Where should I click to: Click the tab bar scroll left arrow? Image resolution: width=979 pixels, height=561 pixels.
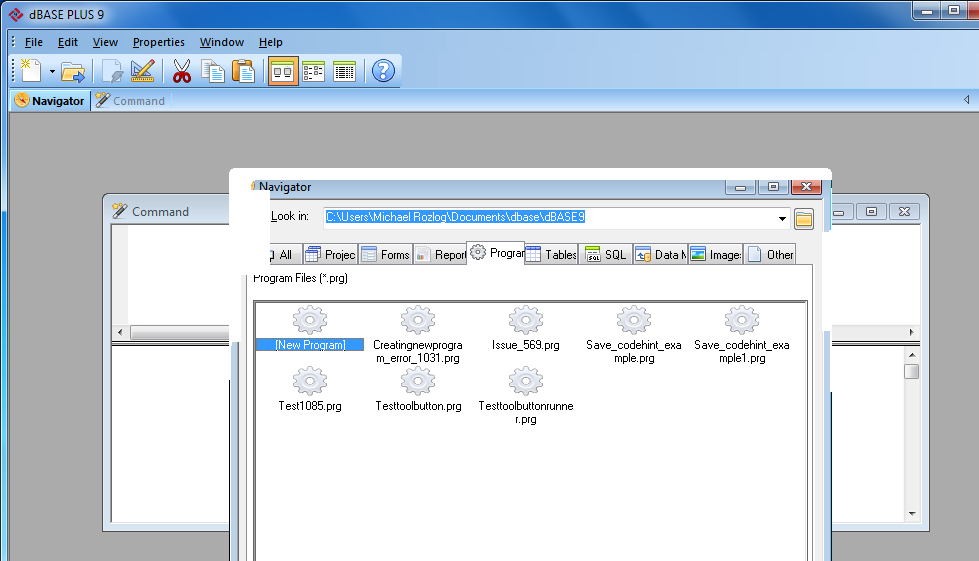click(x=966, y=100)
